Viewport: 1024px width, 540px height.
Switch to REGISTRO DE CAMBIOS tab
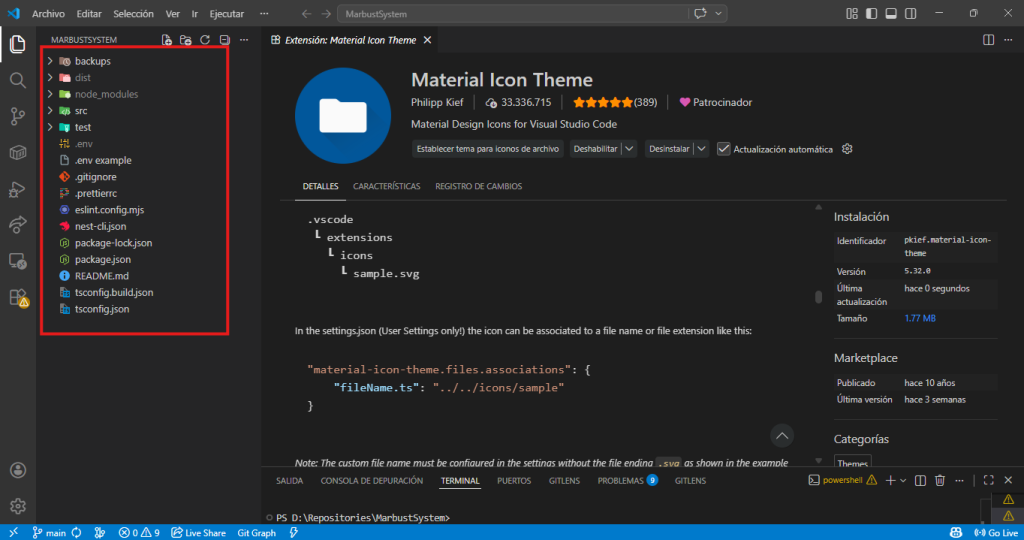click(x=479, y=186)
